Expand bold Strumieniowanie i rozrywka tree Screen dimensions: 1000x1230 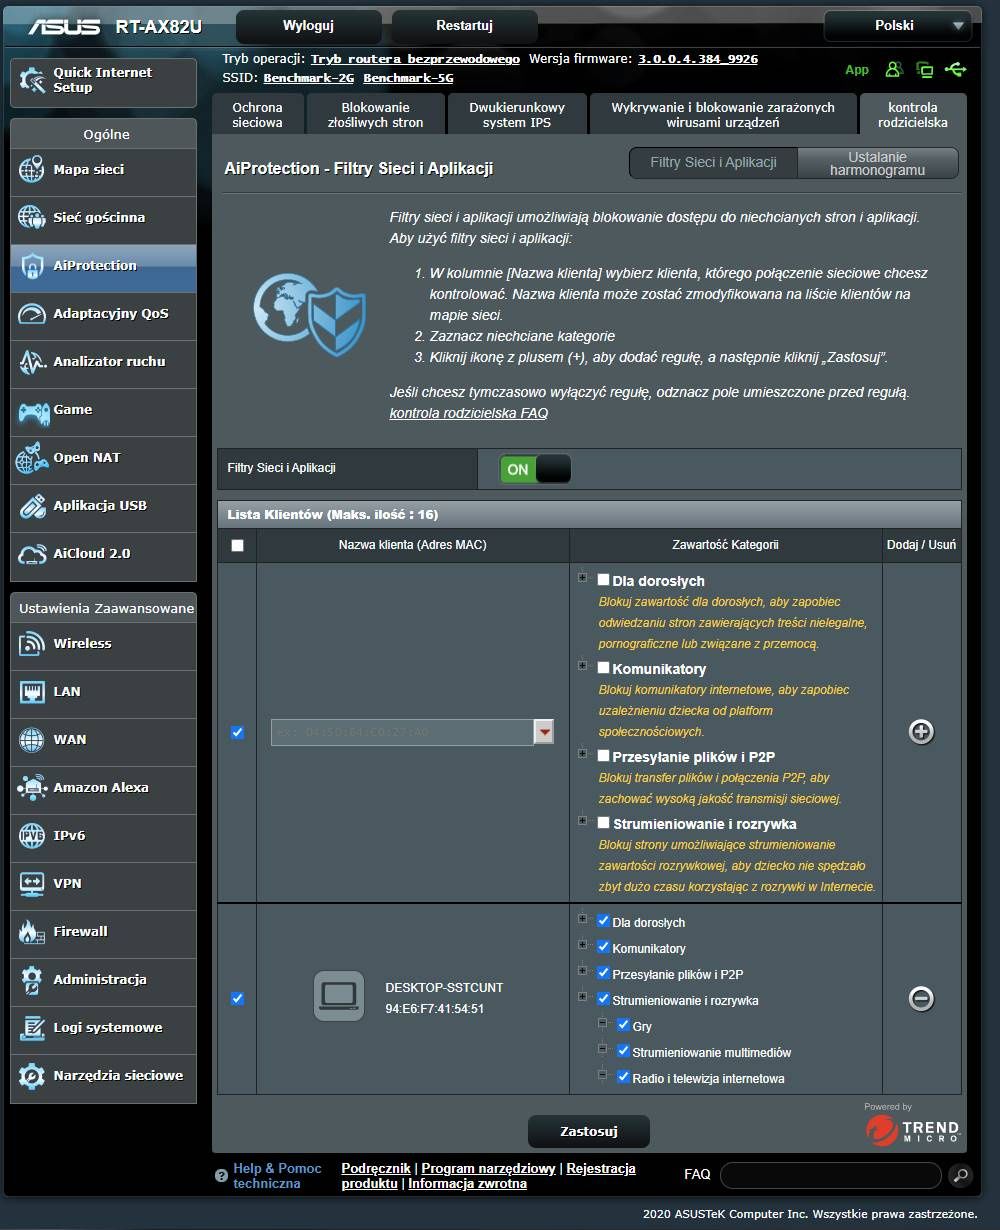point(582,820)
